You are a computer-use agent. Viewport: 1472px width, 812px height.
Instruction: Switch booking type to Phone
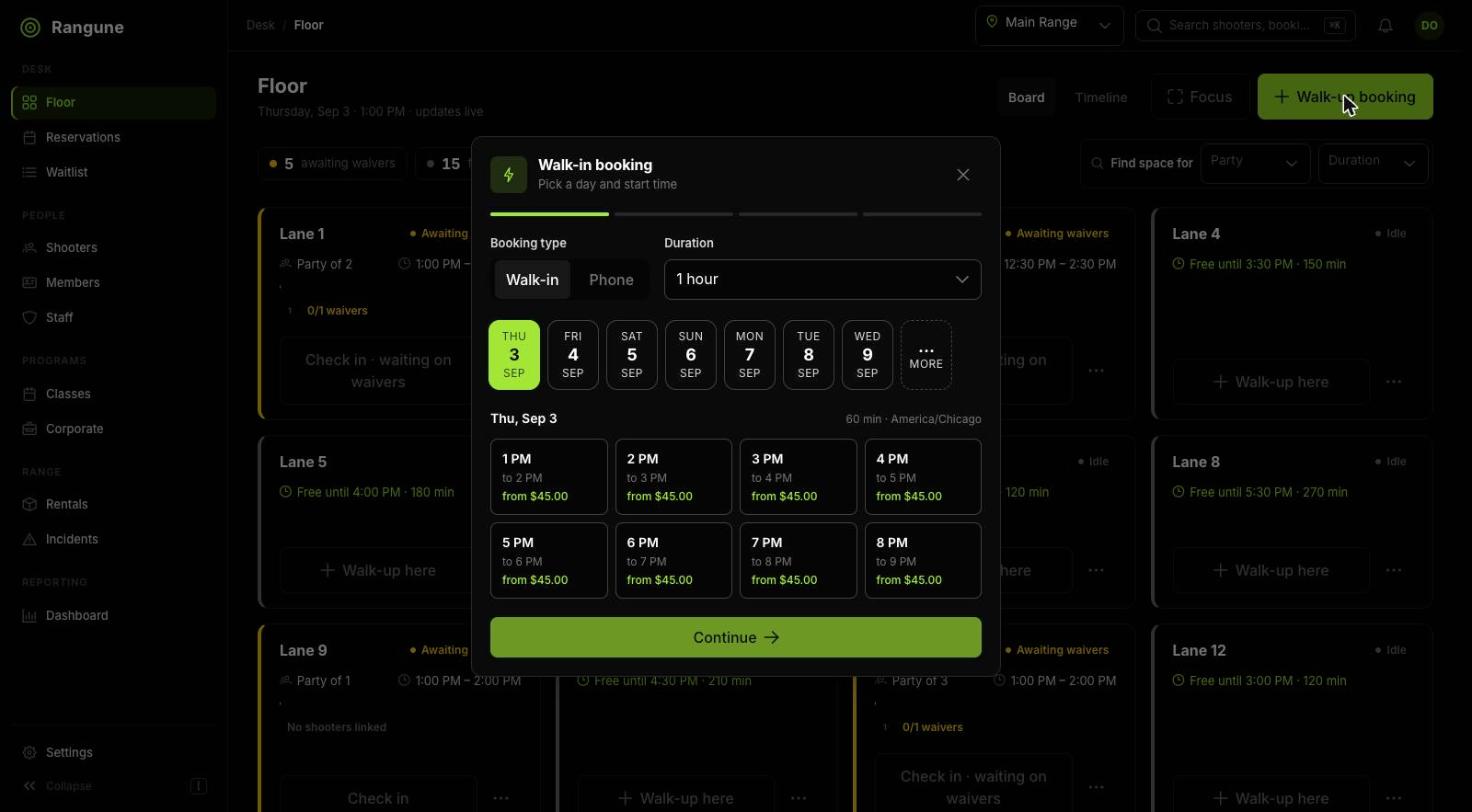click(611, 280)
